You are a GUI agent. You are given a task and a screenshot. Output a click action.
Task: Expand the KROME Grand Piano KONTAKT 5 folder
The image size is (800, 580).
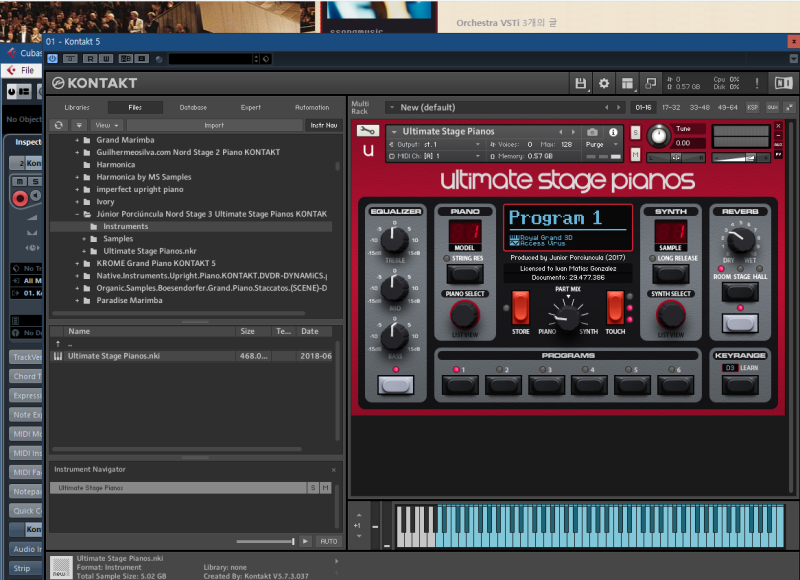77,263
